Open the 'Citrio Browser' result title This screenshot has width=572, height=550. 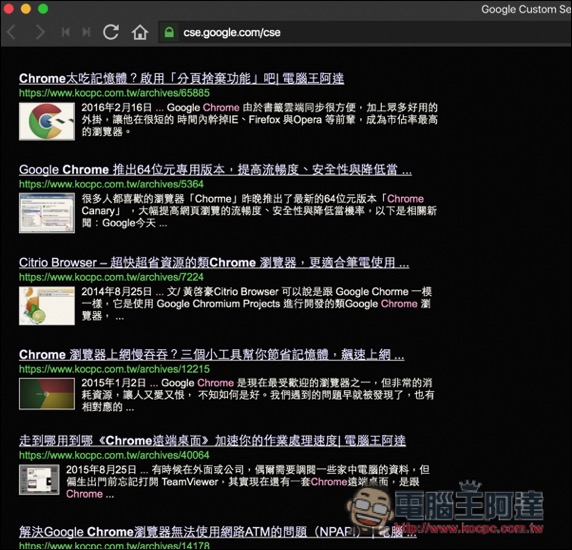(214, 263)
